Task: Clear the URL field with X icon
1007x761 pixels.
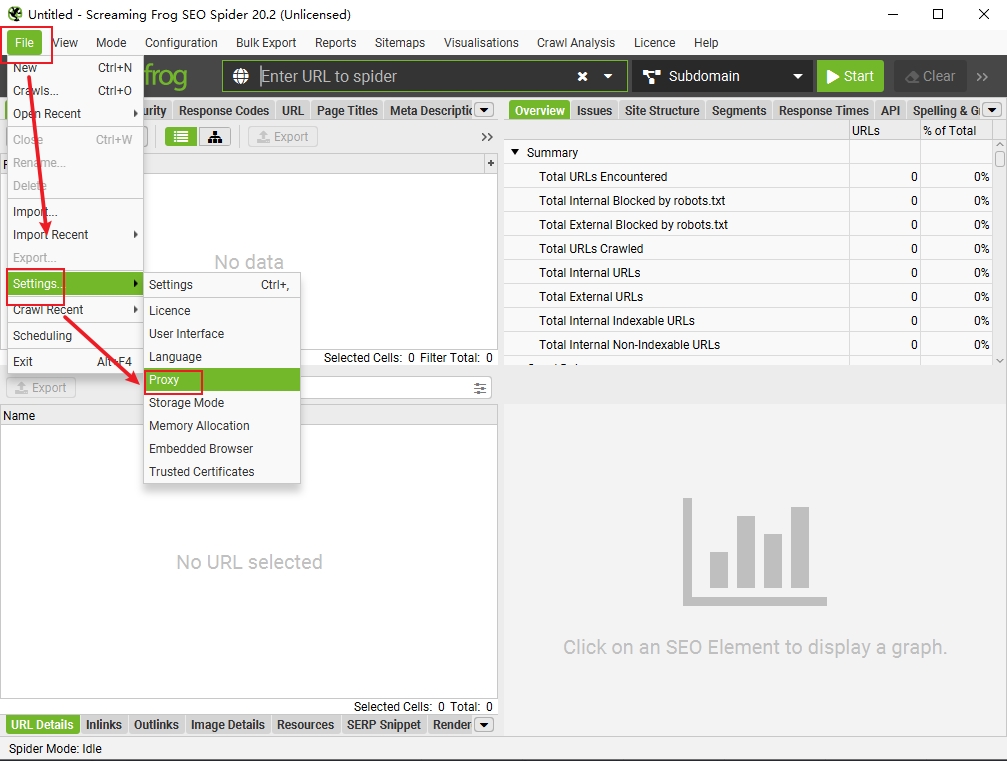Action: [x=582, y=76]
